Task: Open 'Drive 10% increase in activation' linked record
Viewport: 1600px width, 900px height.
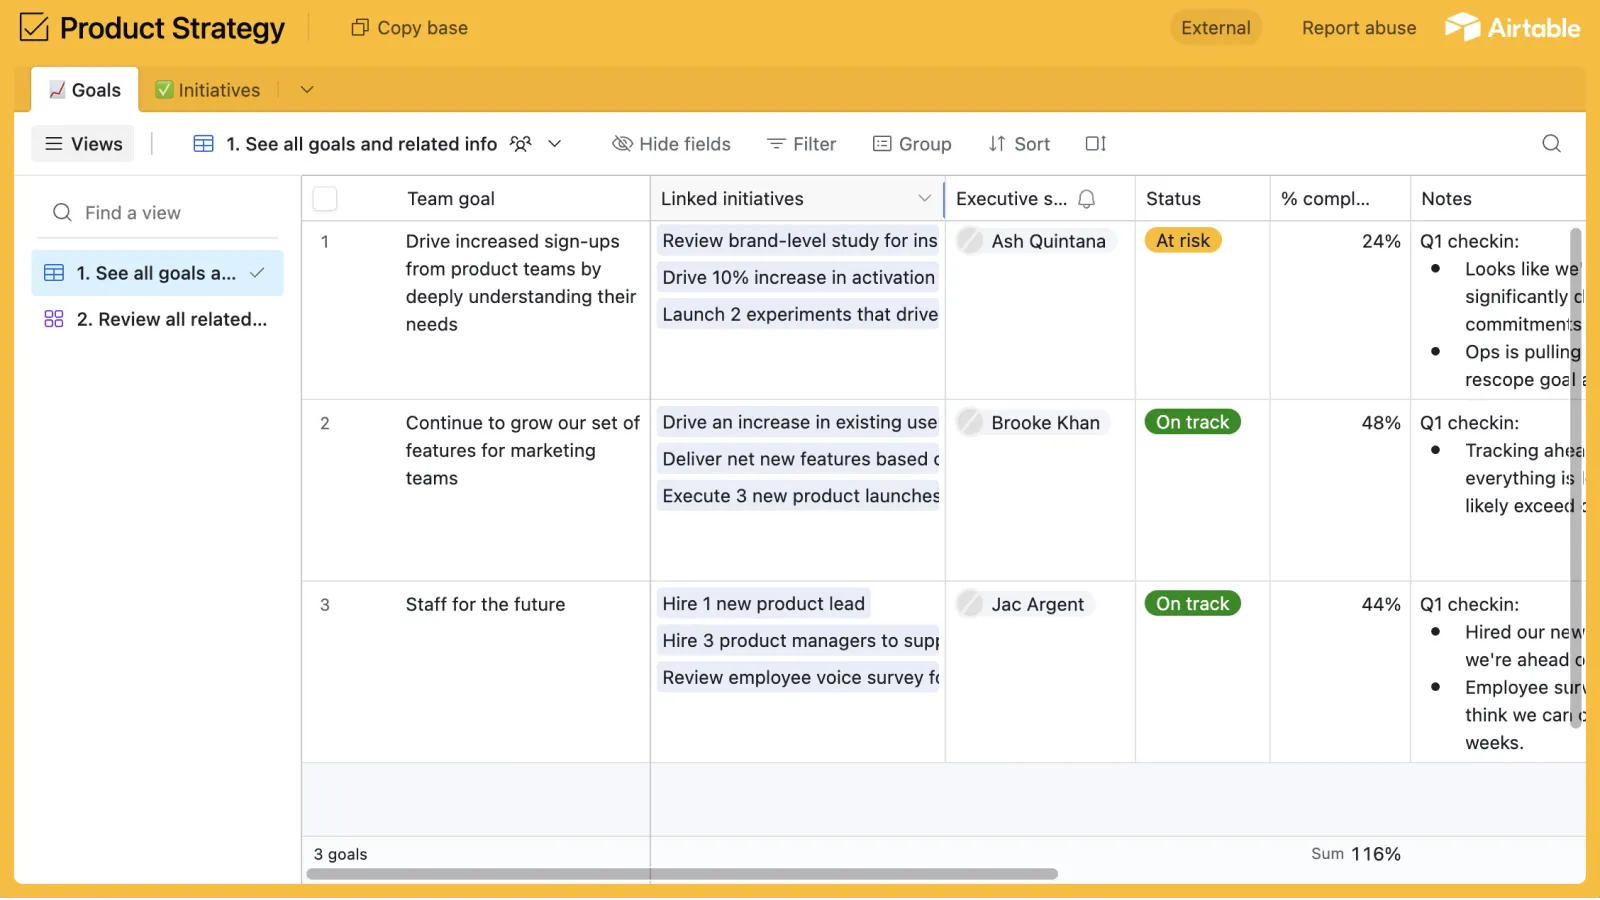Action: click(x=798, y=278)
